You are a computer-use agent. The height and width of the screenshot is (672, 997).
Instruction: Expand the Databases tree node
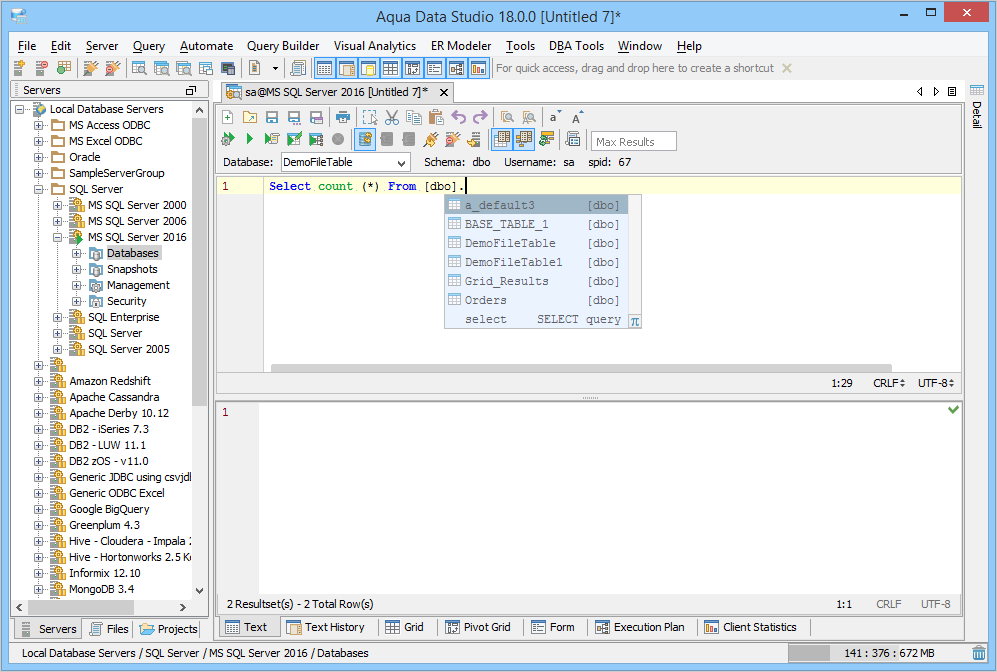click(76, 253)
